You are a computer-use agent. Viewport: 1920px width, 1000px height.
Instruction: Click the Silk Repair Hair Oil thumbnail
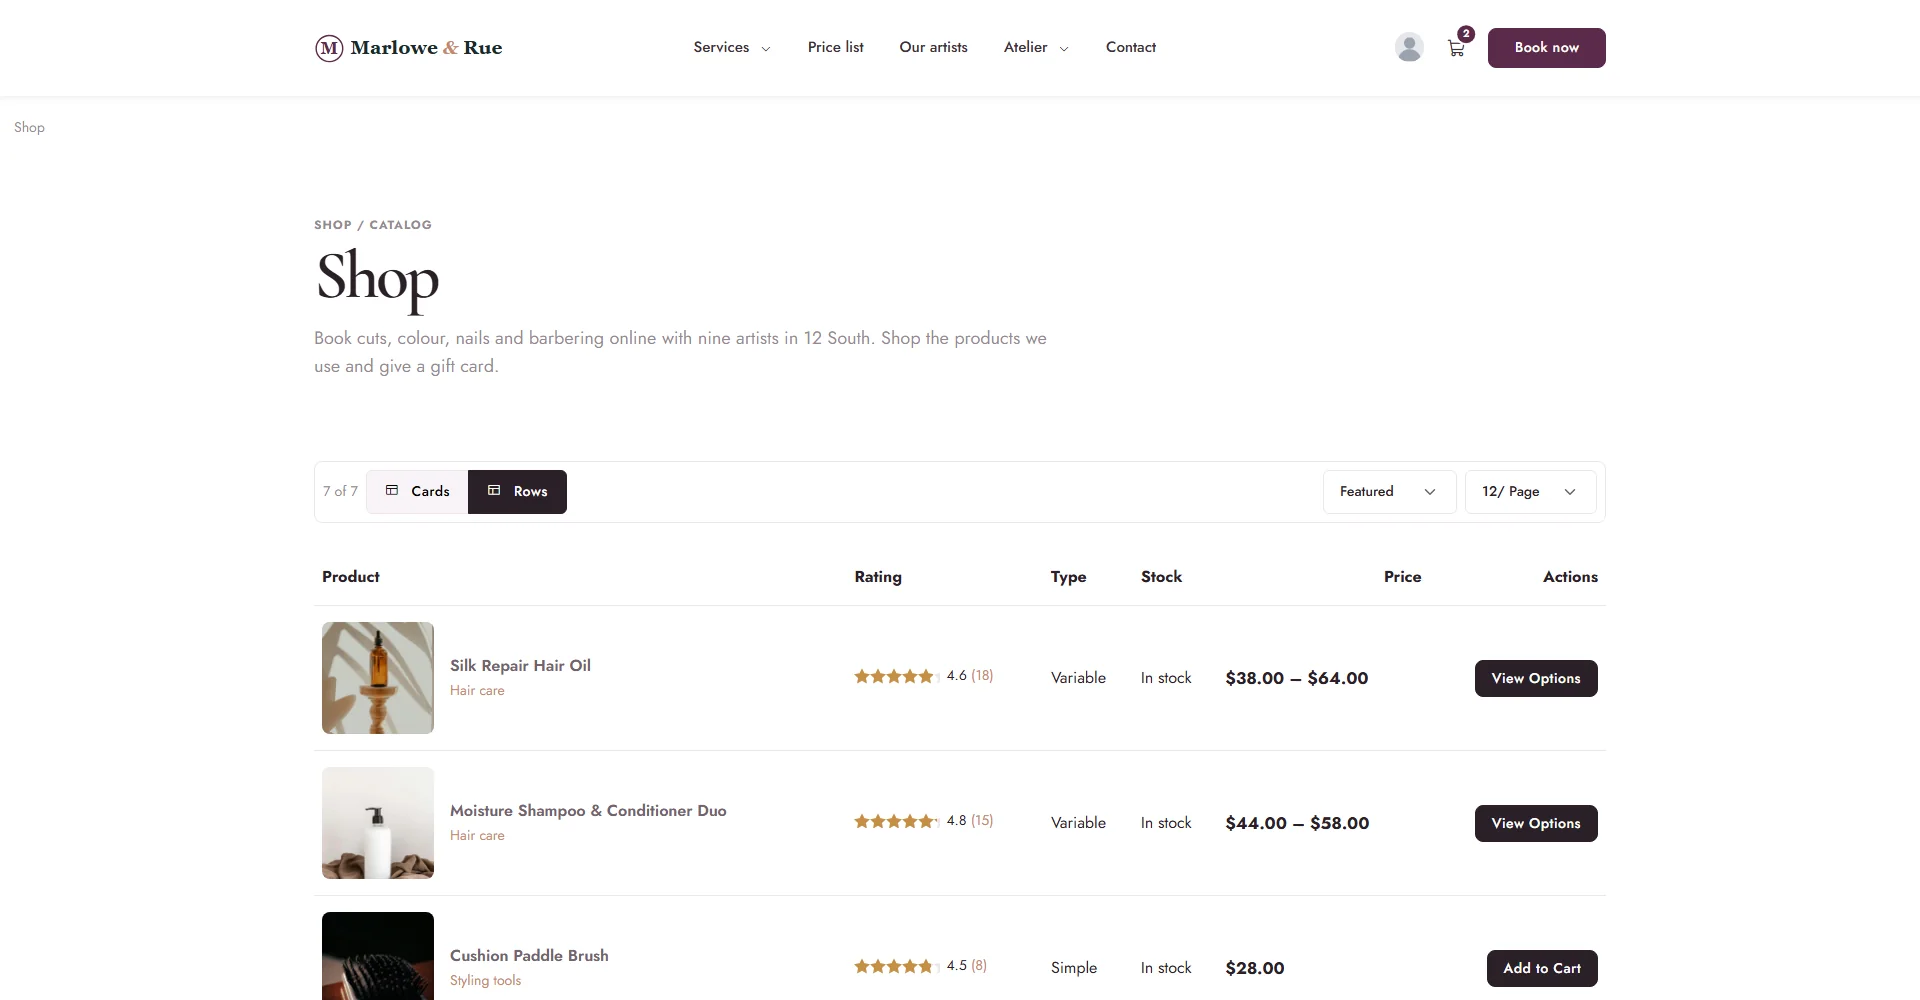pyautogui.click(x=378, y=678)
